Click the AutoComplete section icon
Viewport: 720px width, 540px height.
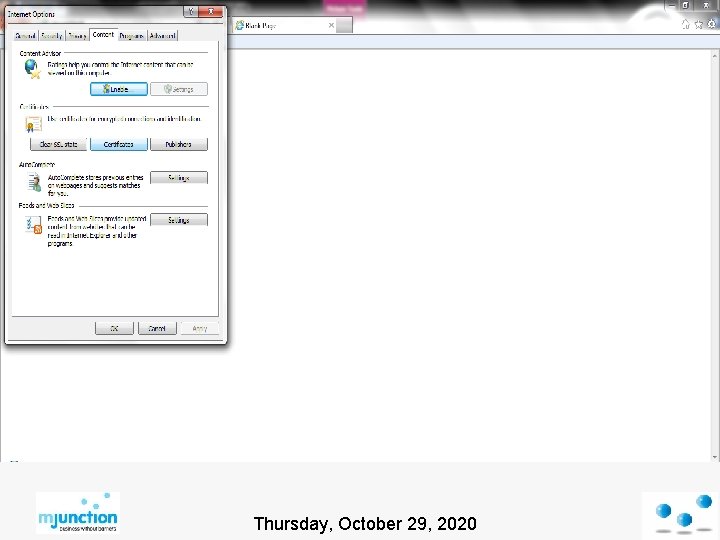34,182
